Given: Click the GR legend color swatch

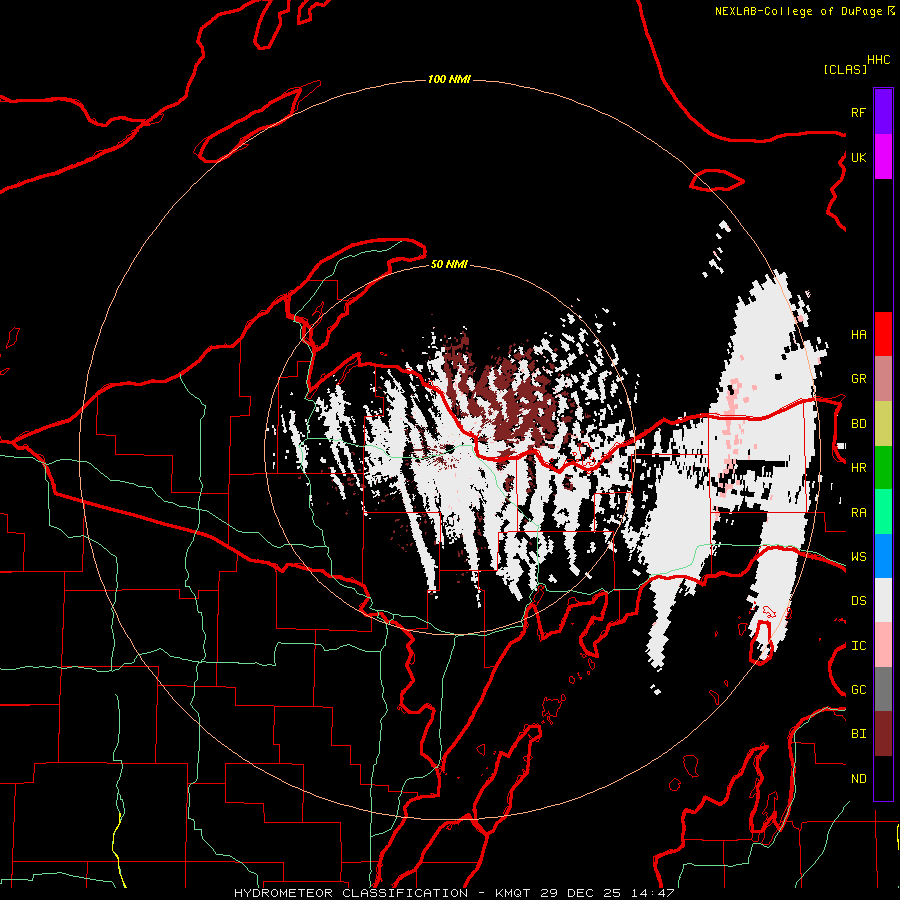Looking at the screenshot, I should point(883,379).
